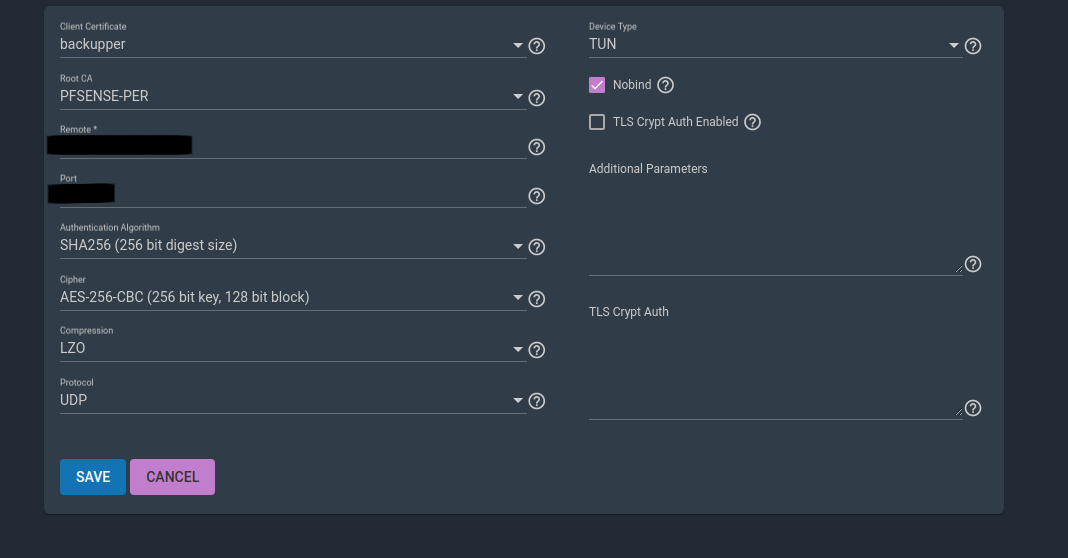The width and height of the screenshot is (1068, 558).
Task: Save the OpenVPN client settings
Action: point(93,477)
